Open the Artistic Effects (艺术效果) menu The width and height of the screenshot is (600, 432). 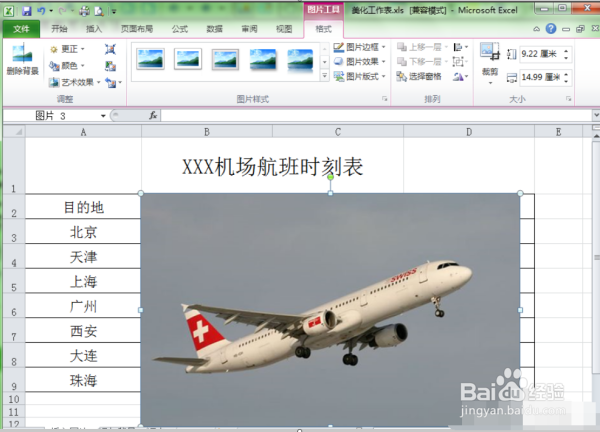[75, 82]
